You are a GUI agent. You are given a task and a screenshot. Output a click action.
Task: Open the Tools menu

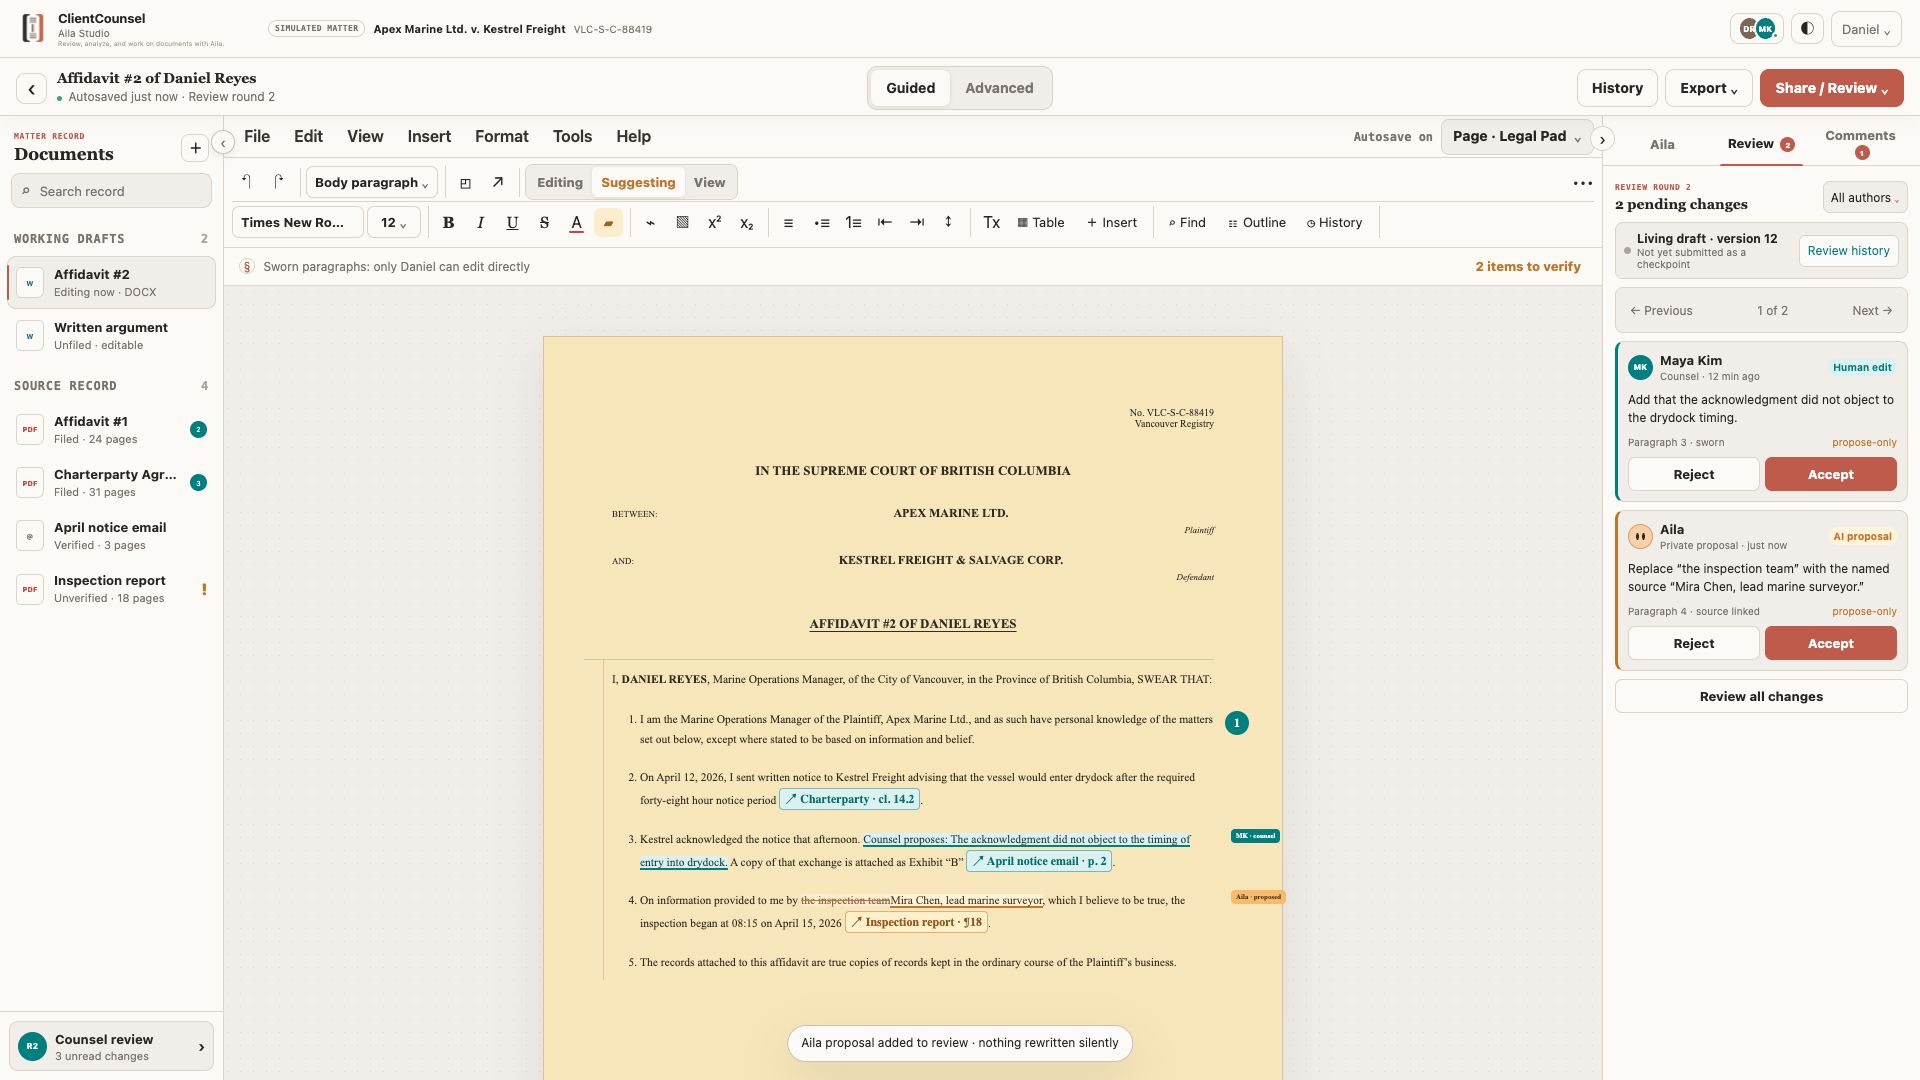click(x=572, y=137)
